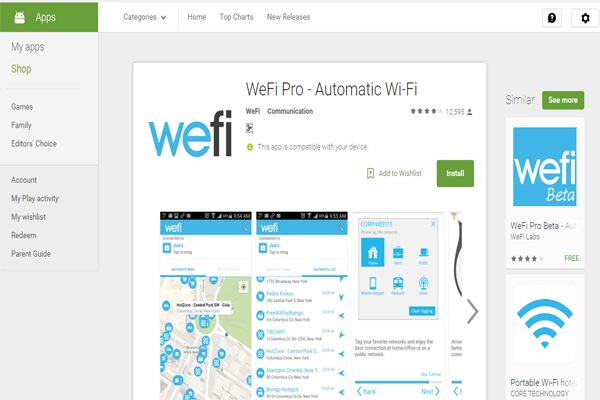This screenshot has height=400, width=600.
Task: Select Editors' Choice in sidebar
Action: tap(34, 144)
